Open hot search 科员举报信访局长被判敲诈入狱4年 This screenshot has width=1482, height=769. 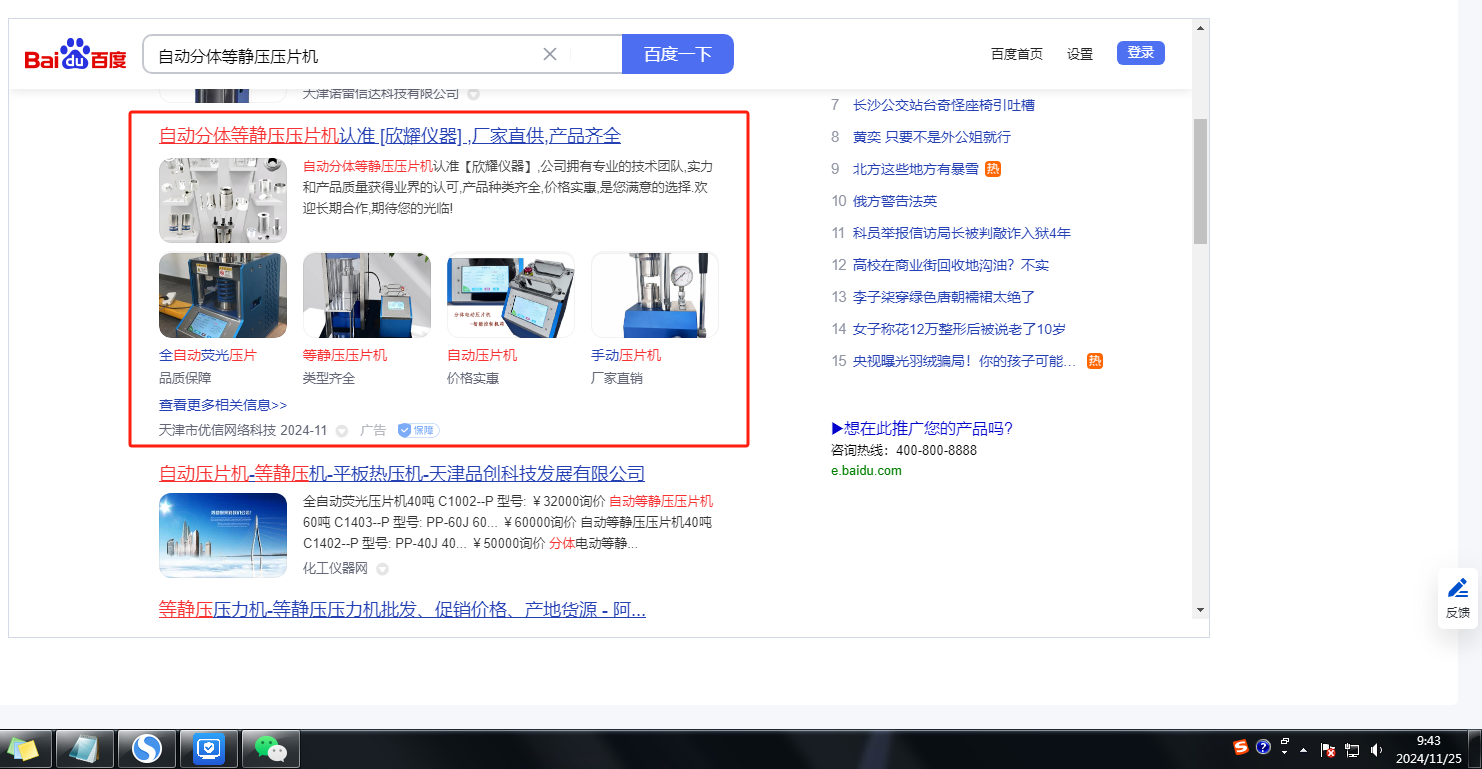(962, 233)
